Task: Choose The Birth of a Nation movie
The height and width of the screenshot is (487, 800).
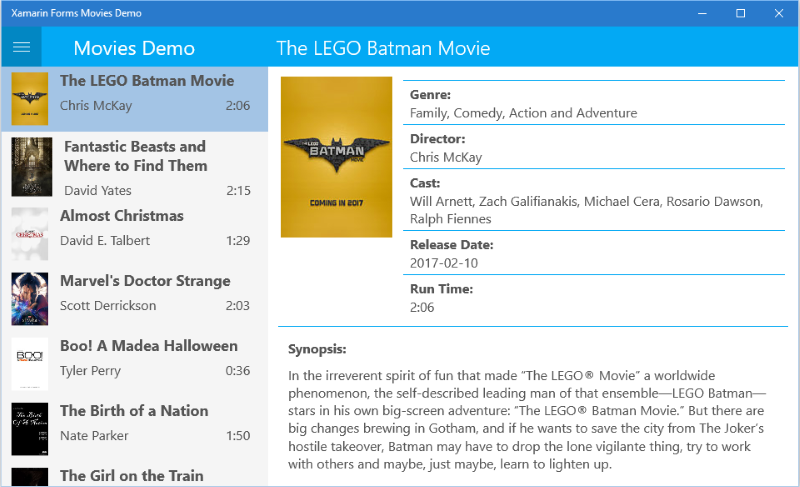Action: tap(135, 429)
